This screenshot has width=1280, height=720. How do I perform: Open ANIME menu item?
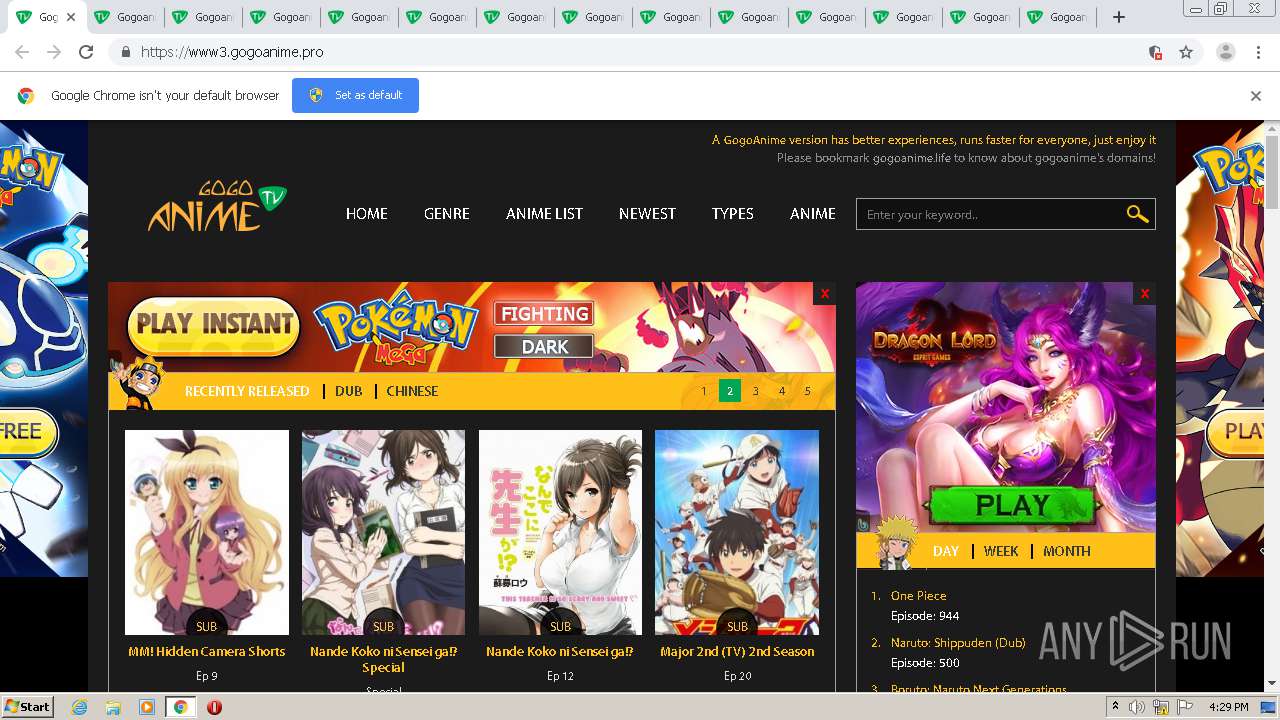[812, 214]
